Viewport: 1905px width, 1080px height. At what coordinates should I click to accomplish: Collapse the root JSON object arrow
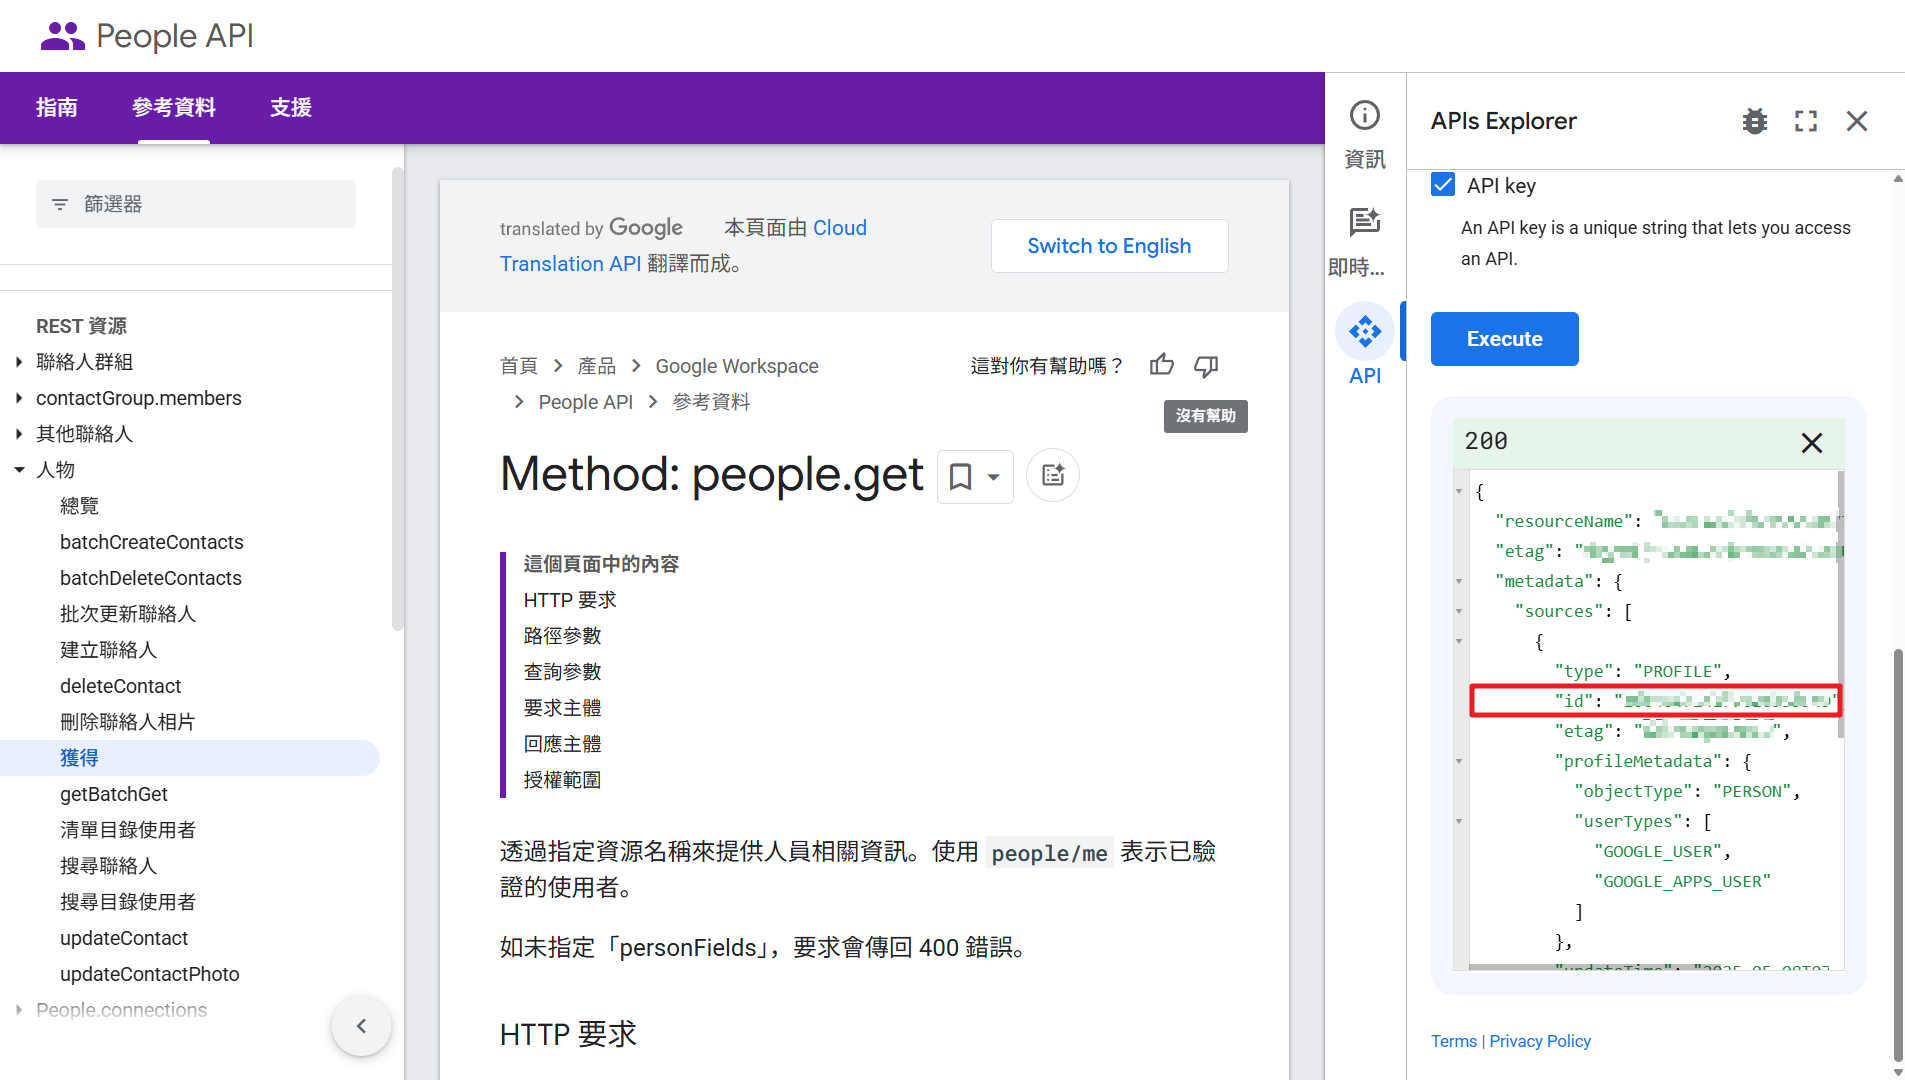tap(1459, 491)
